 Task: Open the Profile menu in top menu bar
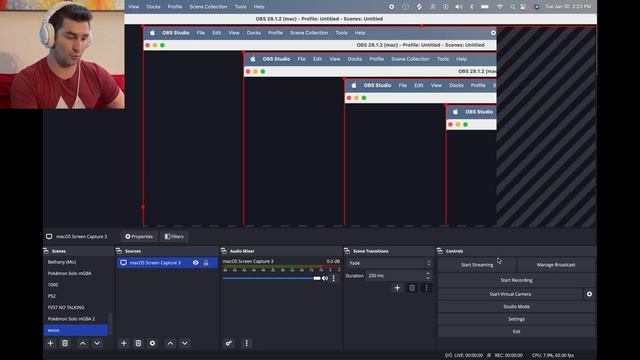coord(175,7)
